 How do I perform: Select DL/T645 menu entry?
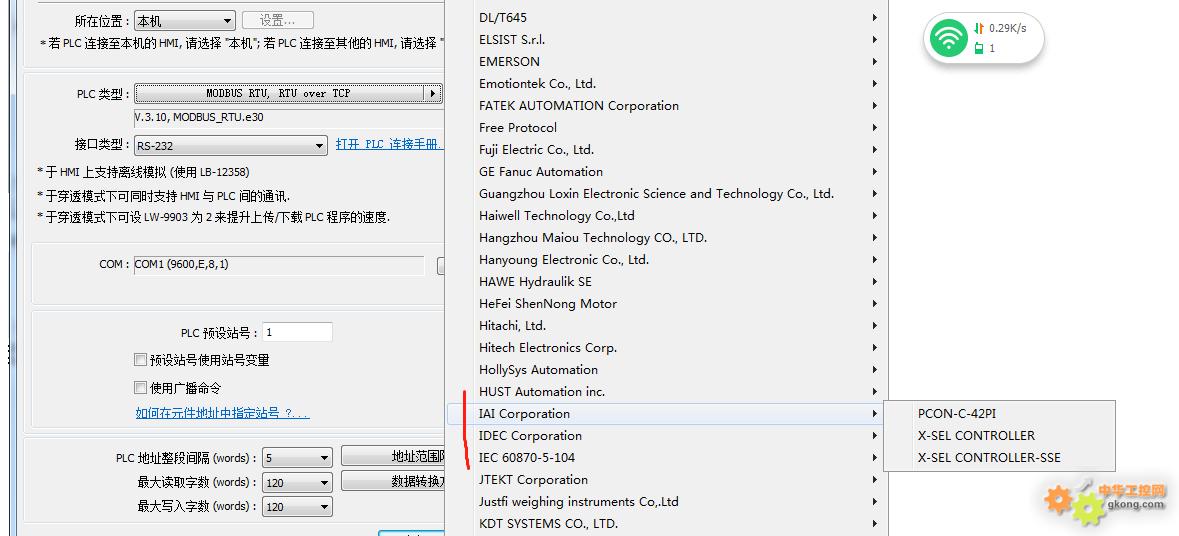click(x=667, y=17)
